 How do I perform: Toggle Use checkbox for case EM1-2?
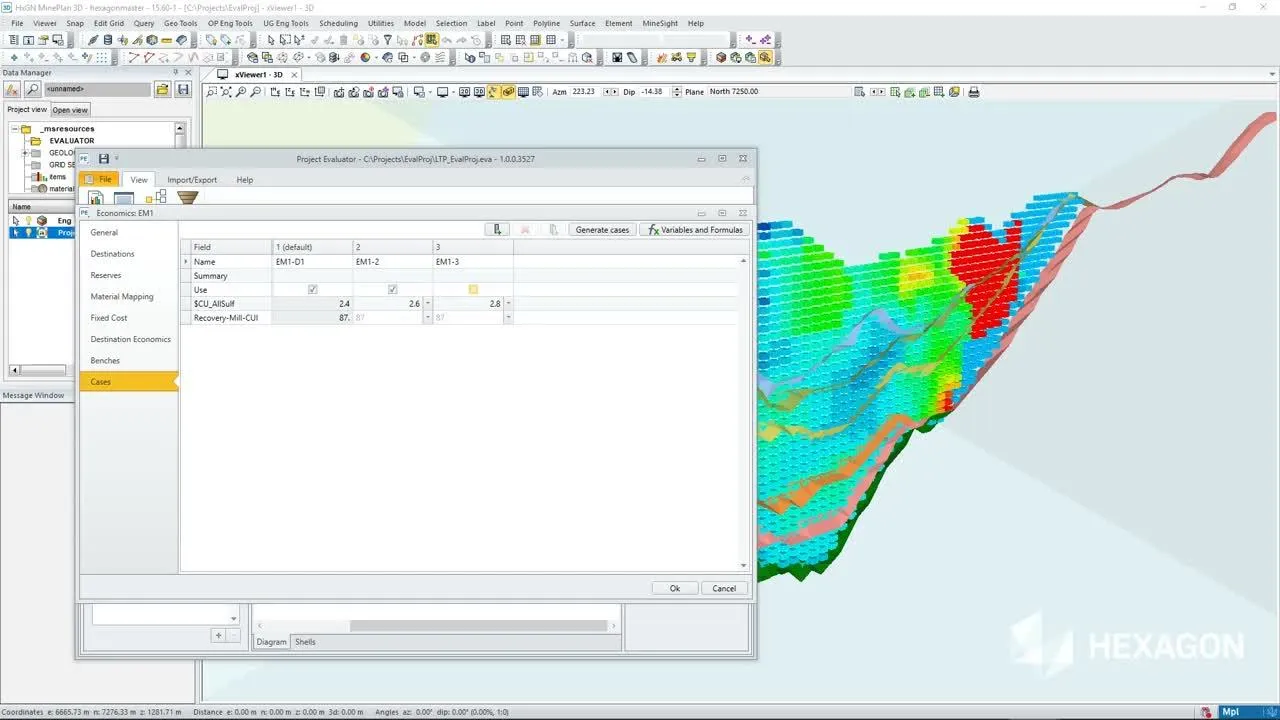[393, 290]
